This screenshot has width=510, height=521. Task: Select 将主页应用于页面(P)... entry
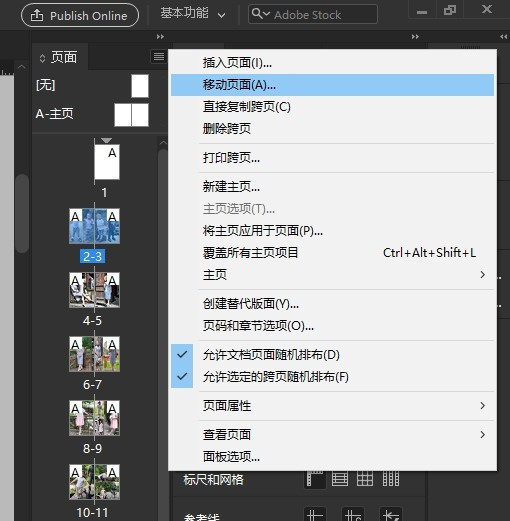point(332,231)
